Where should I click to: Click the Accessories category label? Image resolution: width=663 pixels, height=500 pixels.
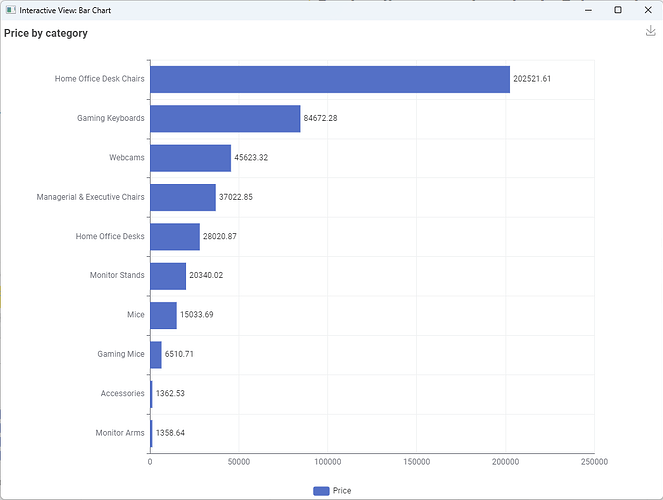click(x=122, y=393)
